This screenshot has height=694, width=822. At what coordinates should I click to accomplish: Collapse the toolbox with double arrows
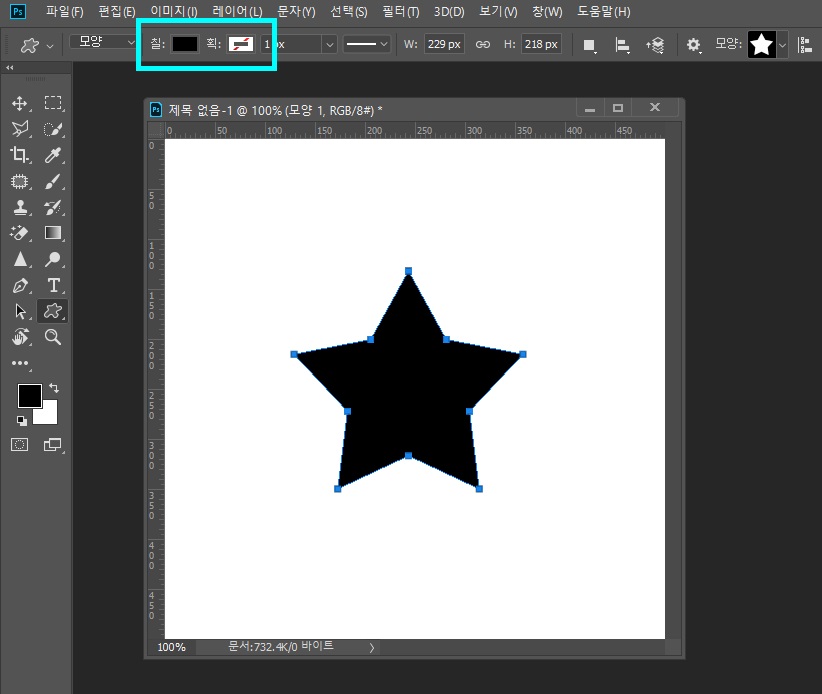(9, 68)
